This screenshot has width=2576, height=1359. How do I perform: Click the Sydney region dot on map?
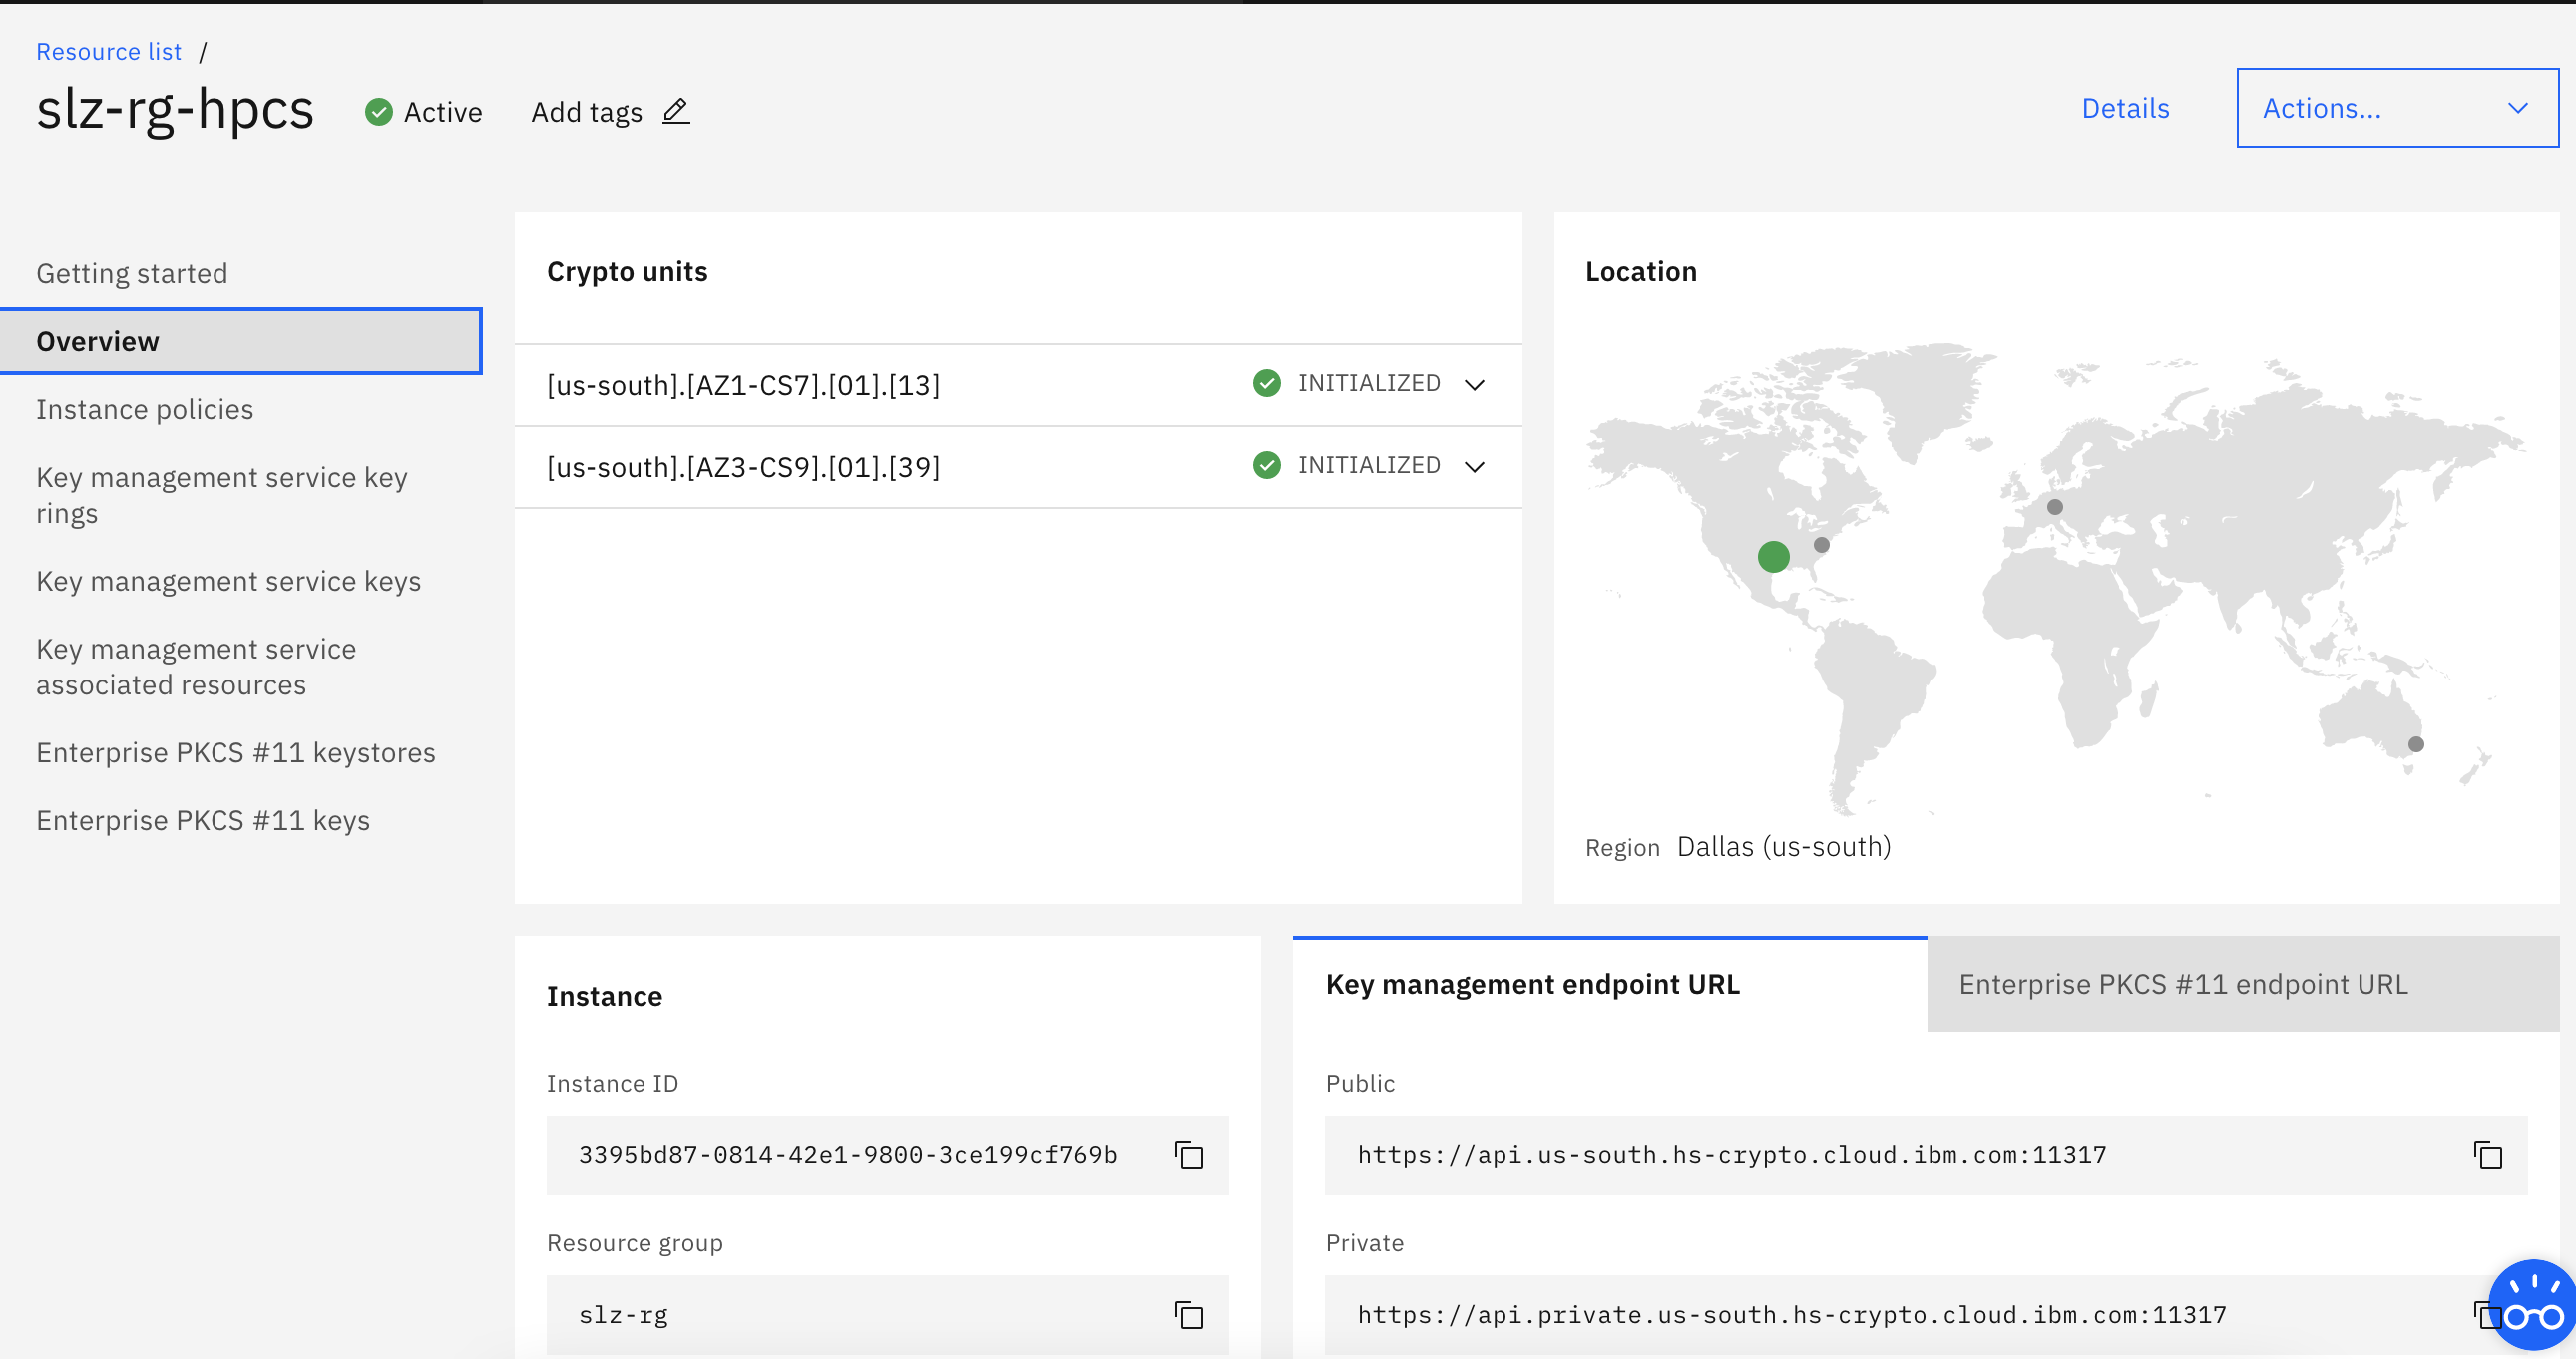tap(2416, 744)
